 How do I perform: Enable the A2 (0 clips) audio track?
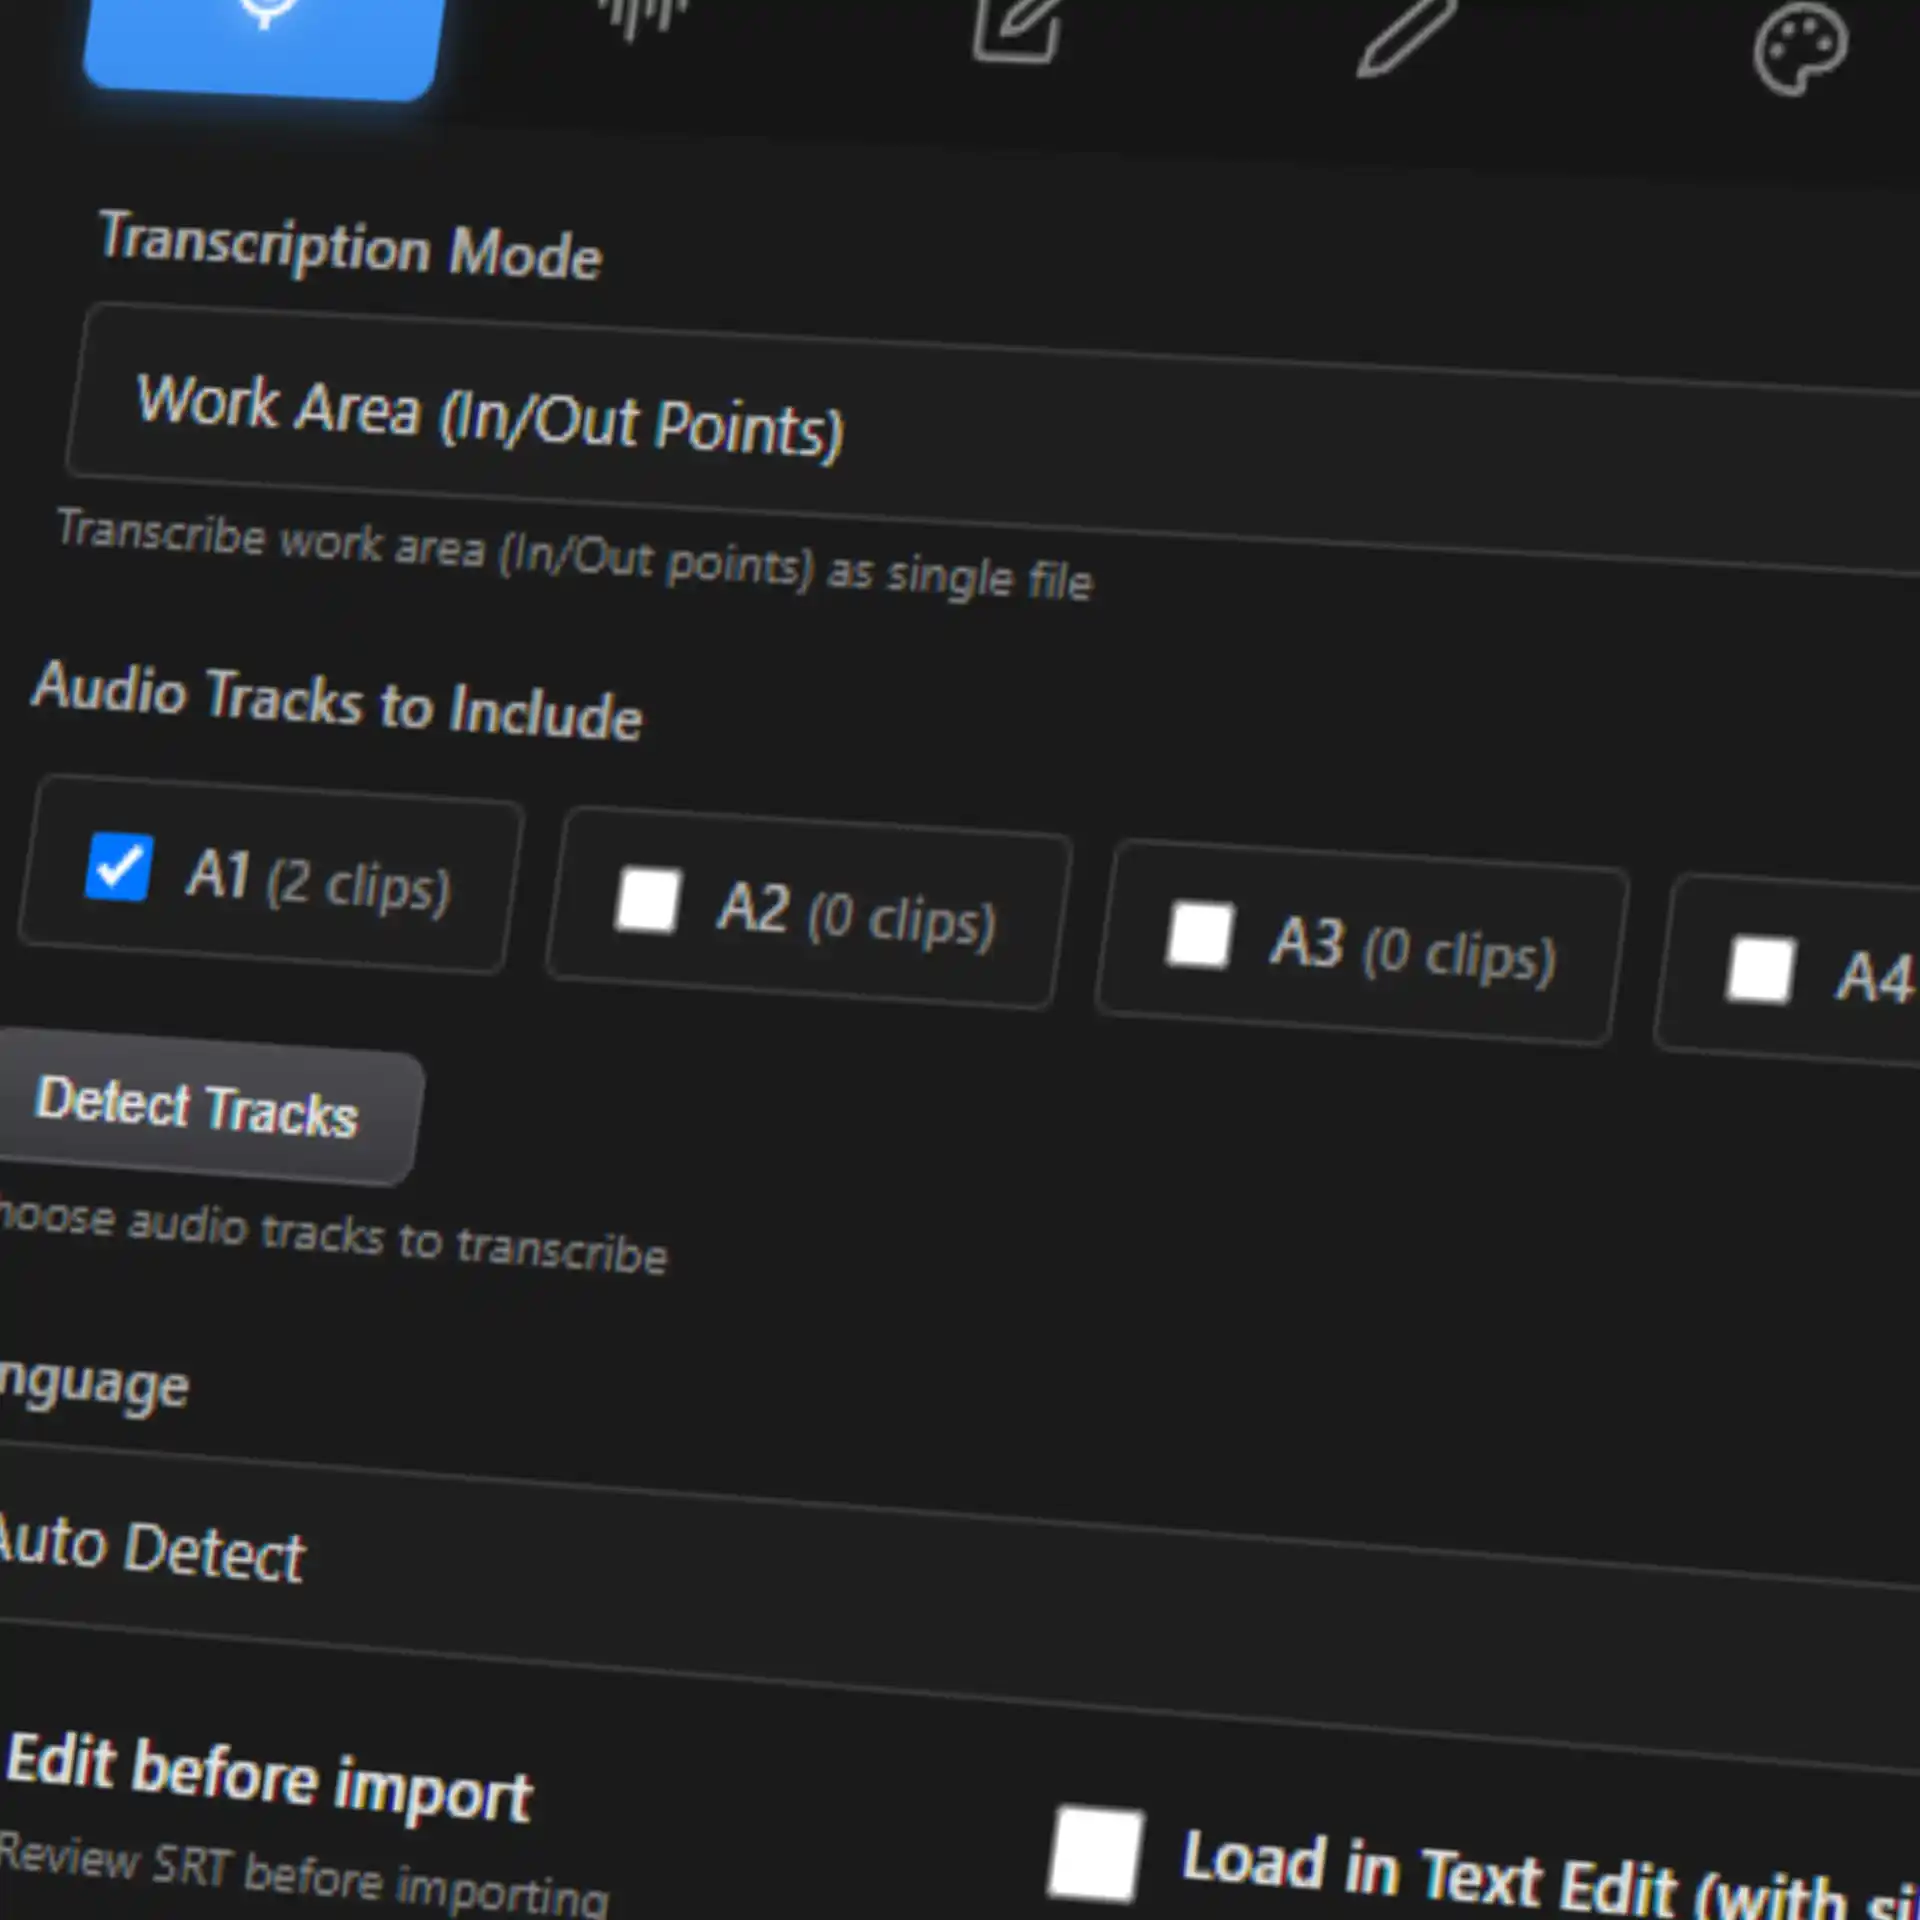tap(649, 901)
